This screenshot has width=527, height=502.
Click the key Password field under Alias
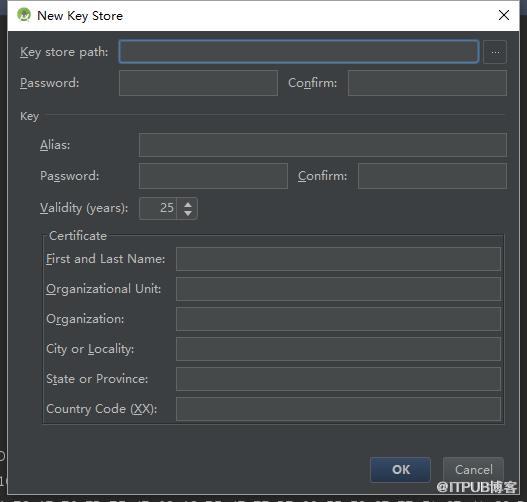(213, 176)
